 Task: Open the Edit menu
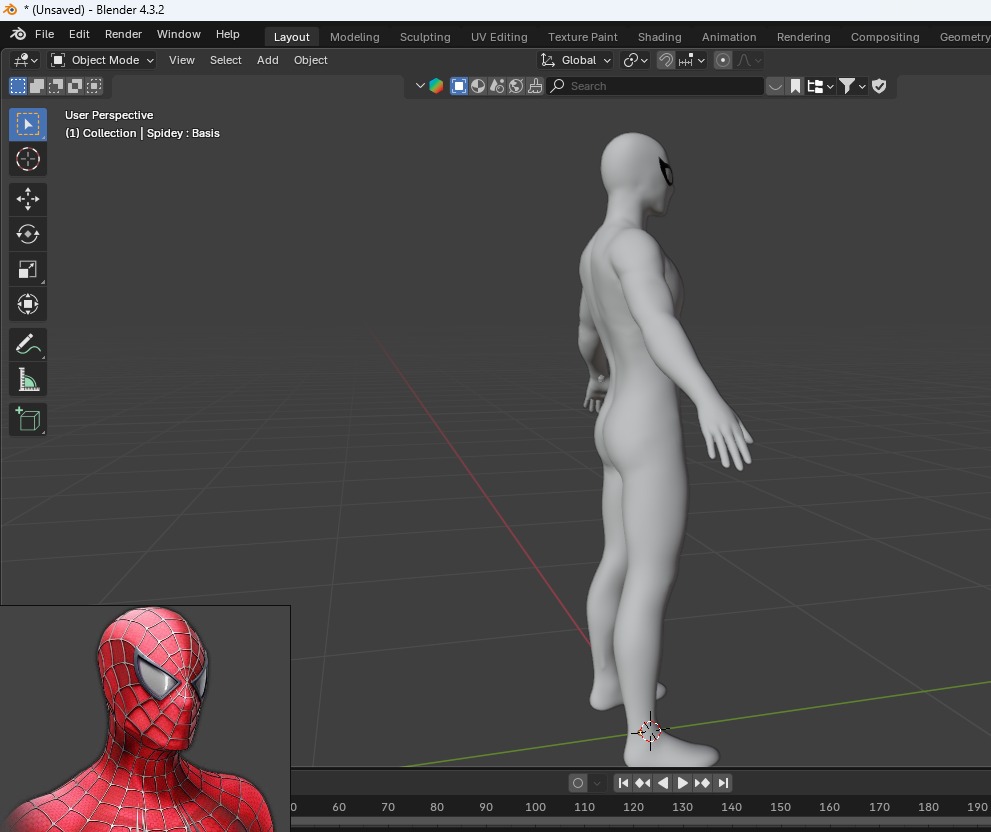[79, 34]
